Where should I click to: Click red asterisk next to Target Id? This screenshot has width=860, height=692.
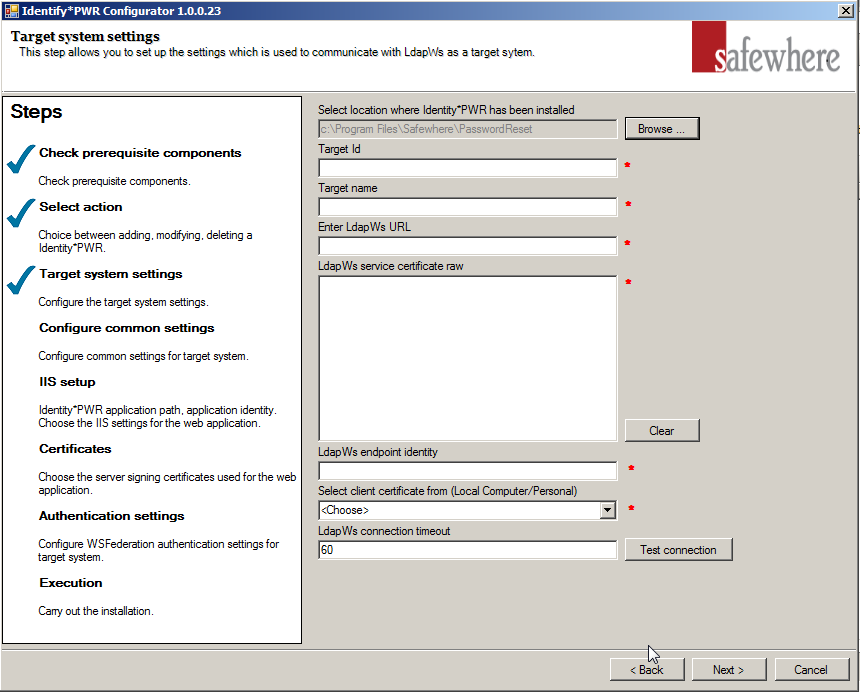coord(627,165)
